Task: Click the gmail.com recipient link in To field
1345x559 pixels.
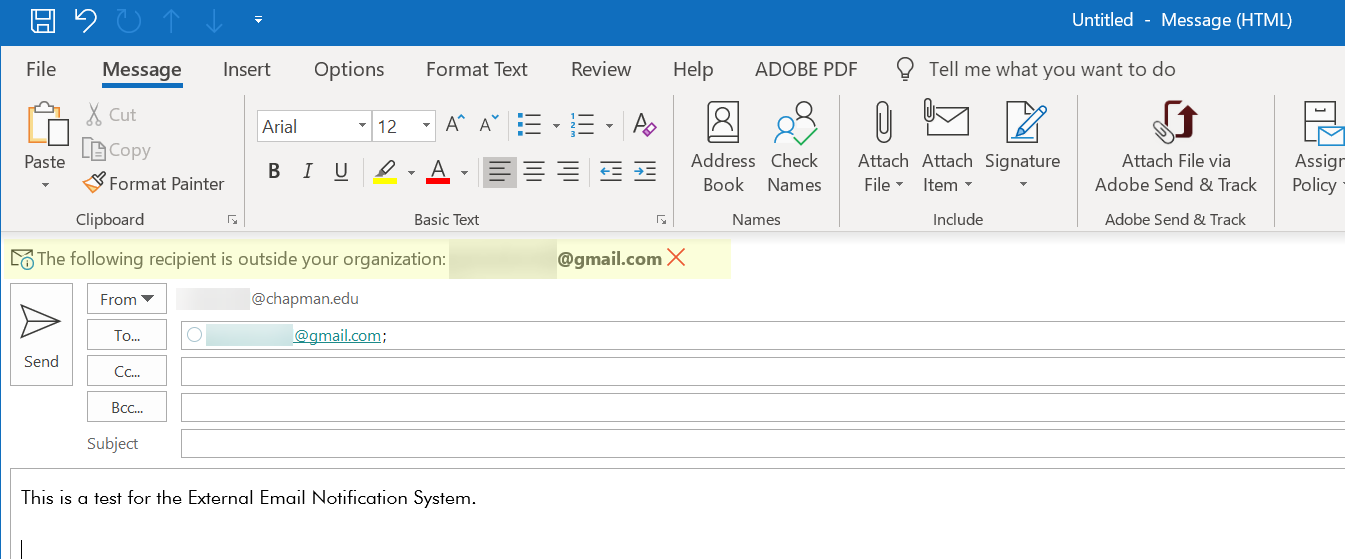Action: [337, 336]
